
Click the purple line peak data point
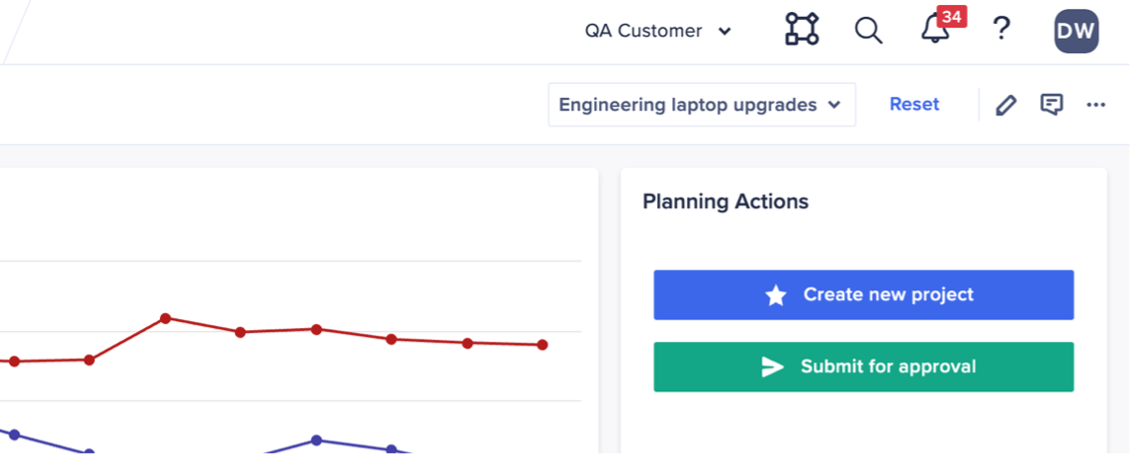(x=316, y=440)
